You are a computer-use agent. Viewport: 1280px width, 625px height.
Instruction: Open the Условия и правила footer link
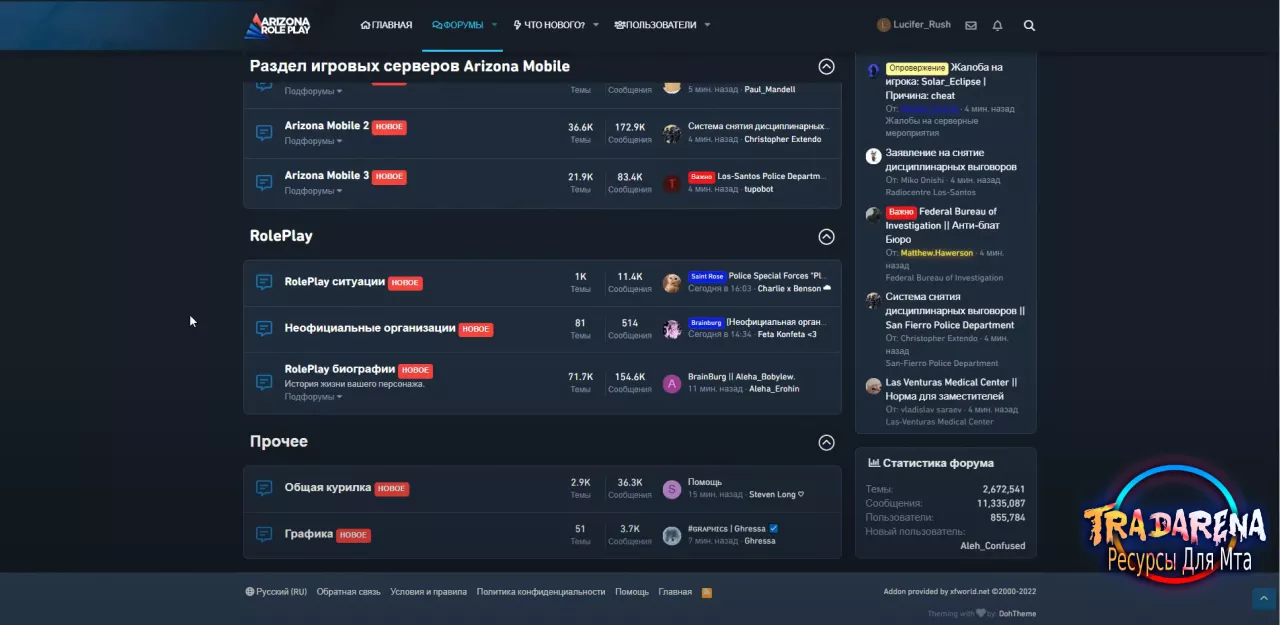coord(428,592)
